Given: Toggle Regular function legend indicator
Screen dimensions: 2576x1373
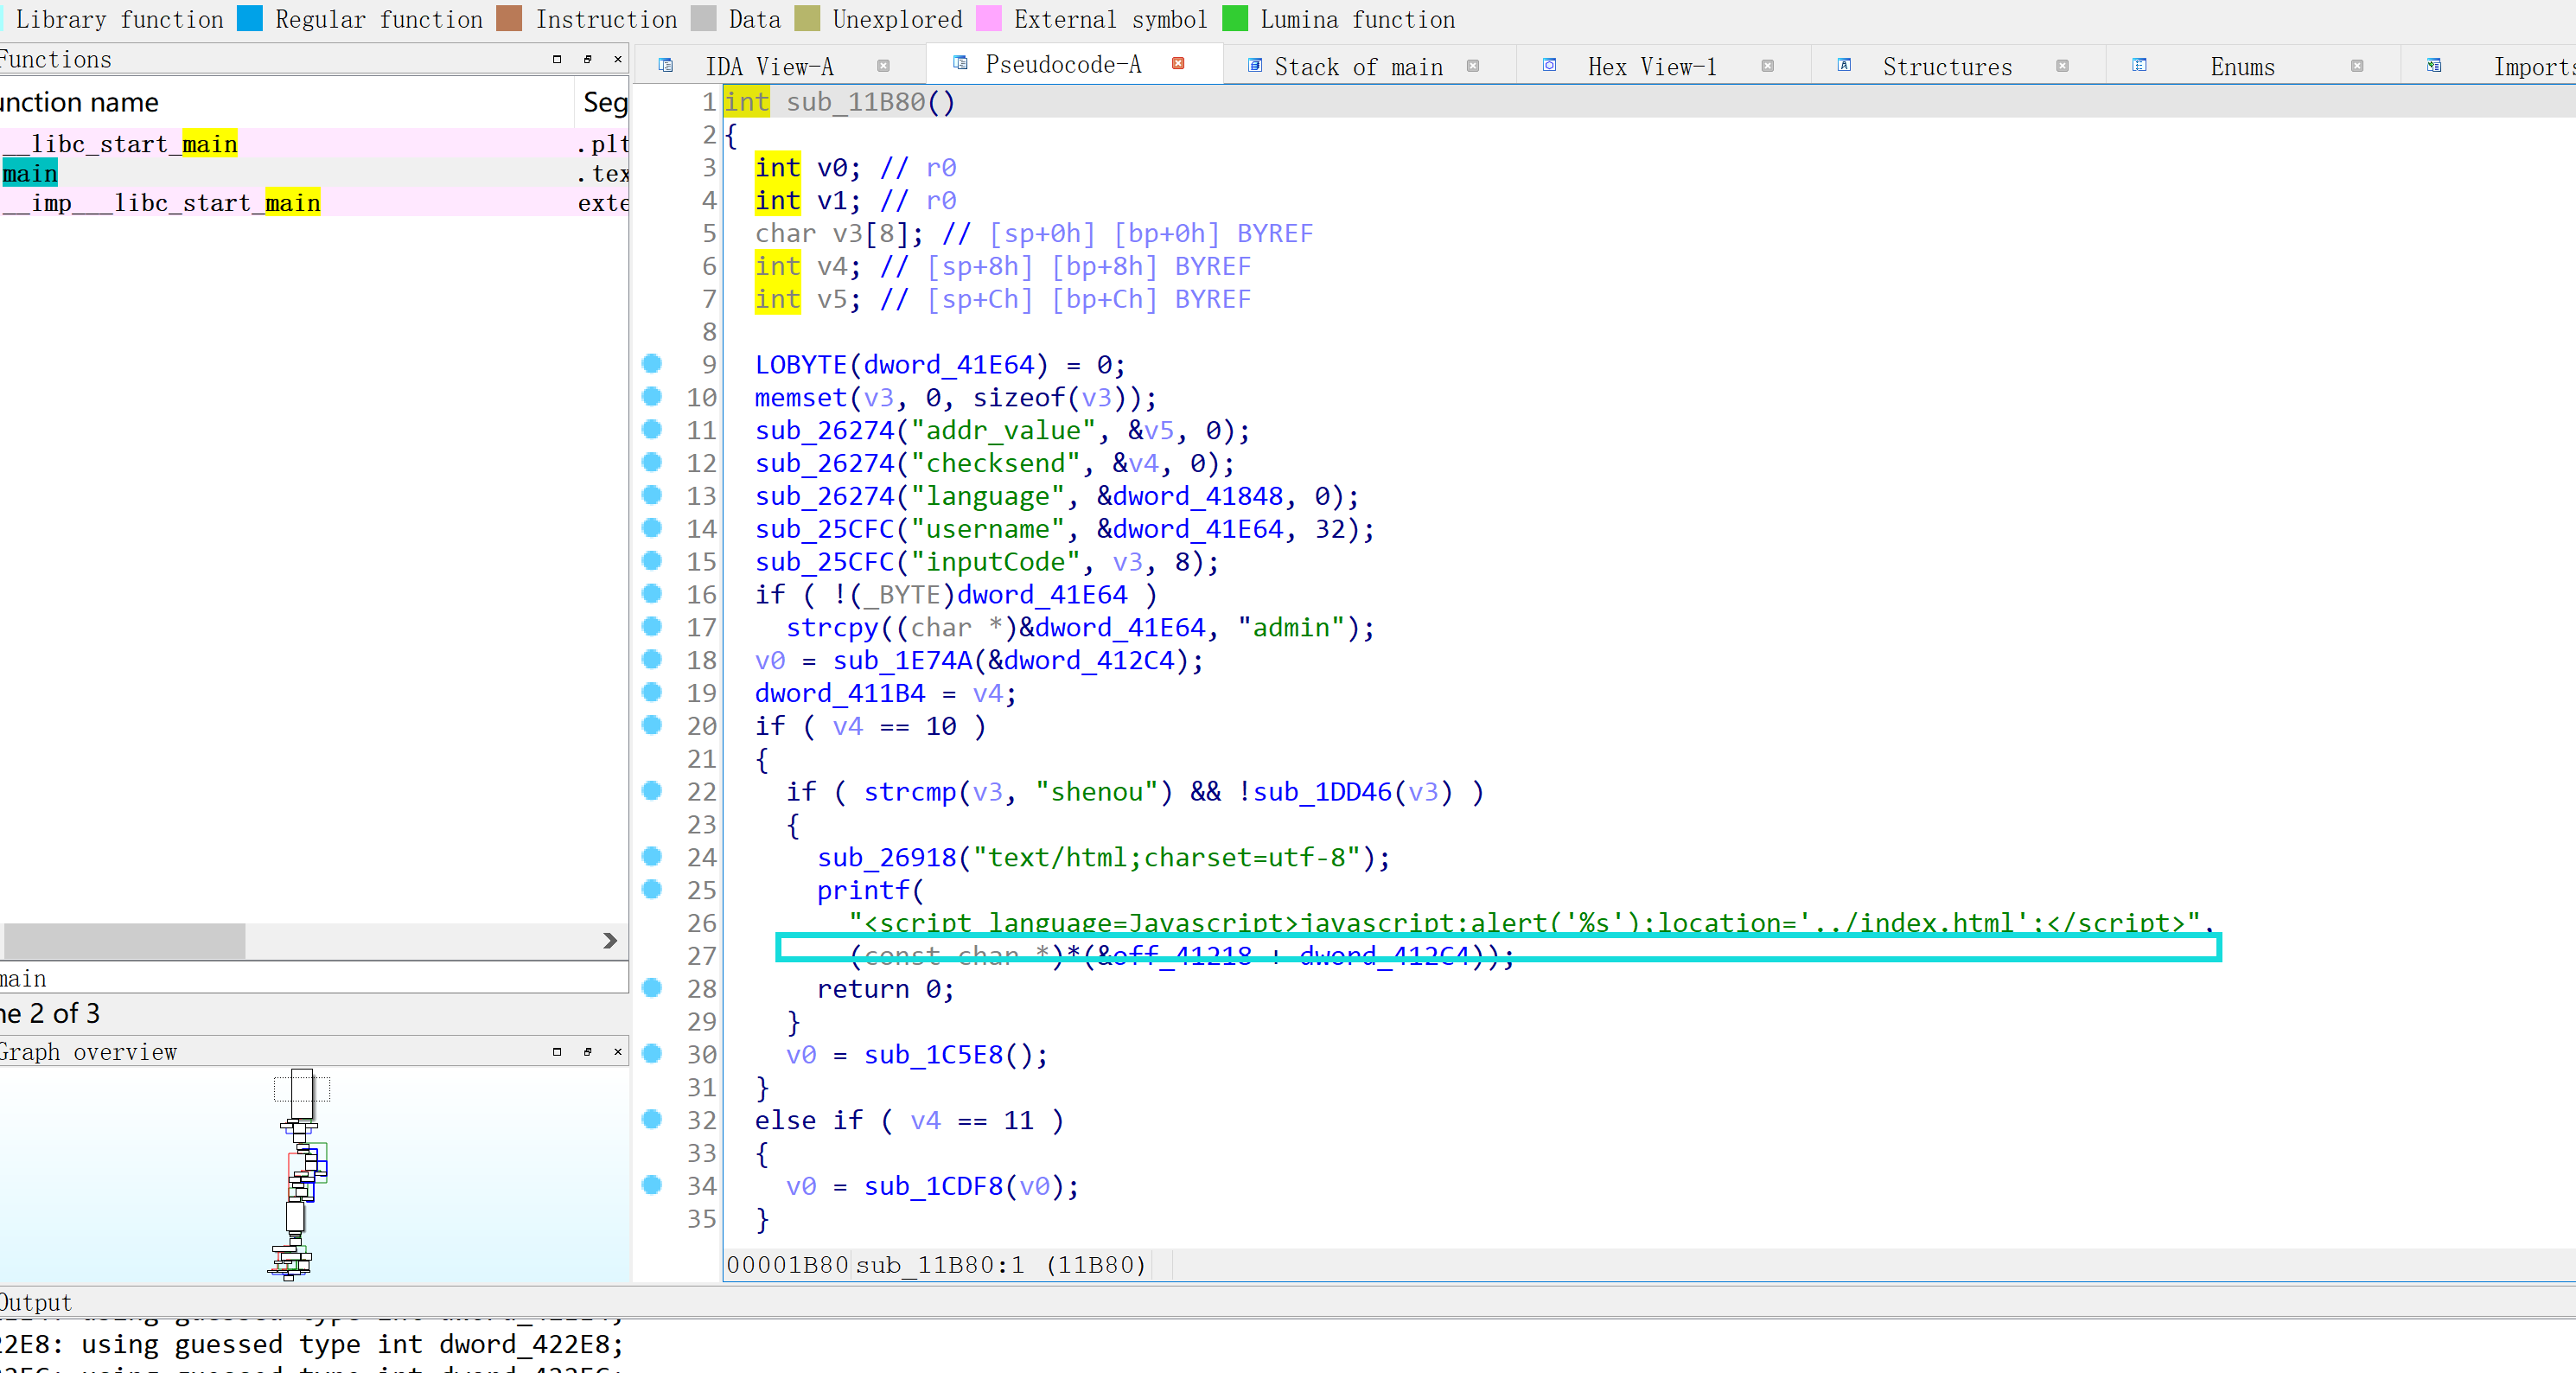Looking at the screenshot, I should pyautogui.click(x=254, y=19).
